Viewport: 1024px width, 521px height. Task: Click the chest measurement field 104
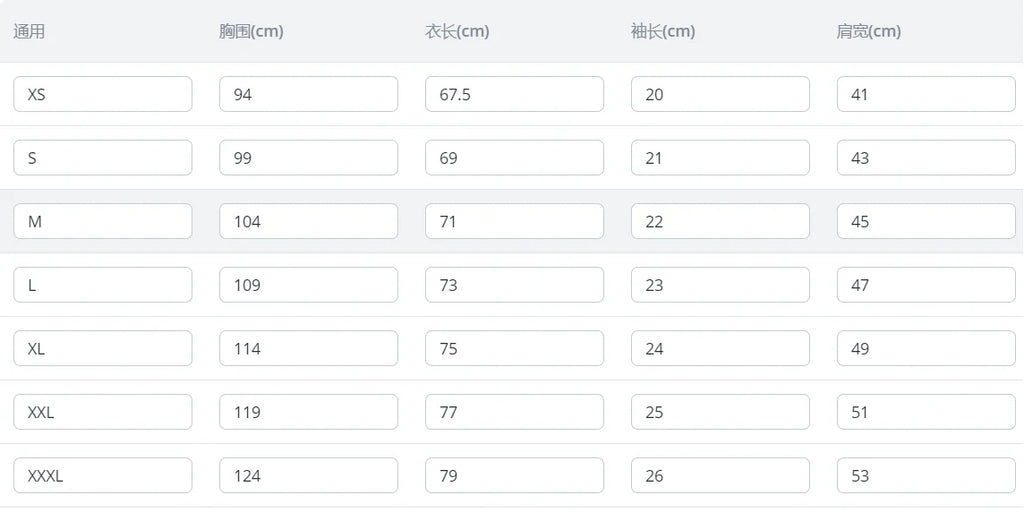(x=308, y=221)
